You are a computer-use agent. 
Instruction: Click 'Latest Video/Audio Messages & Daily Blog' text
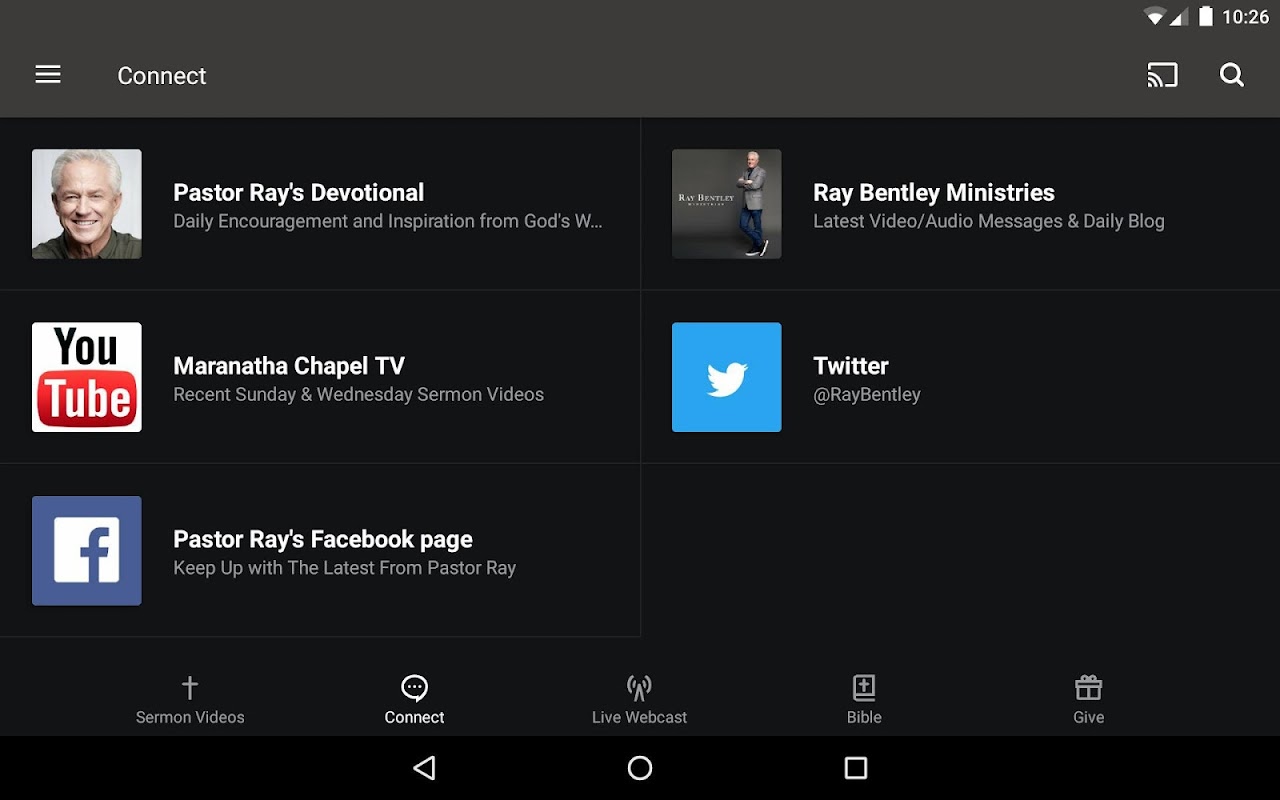(x=989, y=221)
